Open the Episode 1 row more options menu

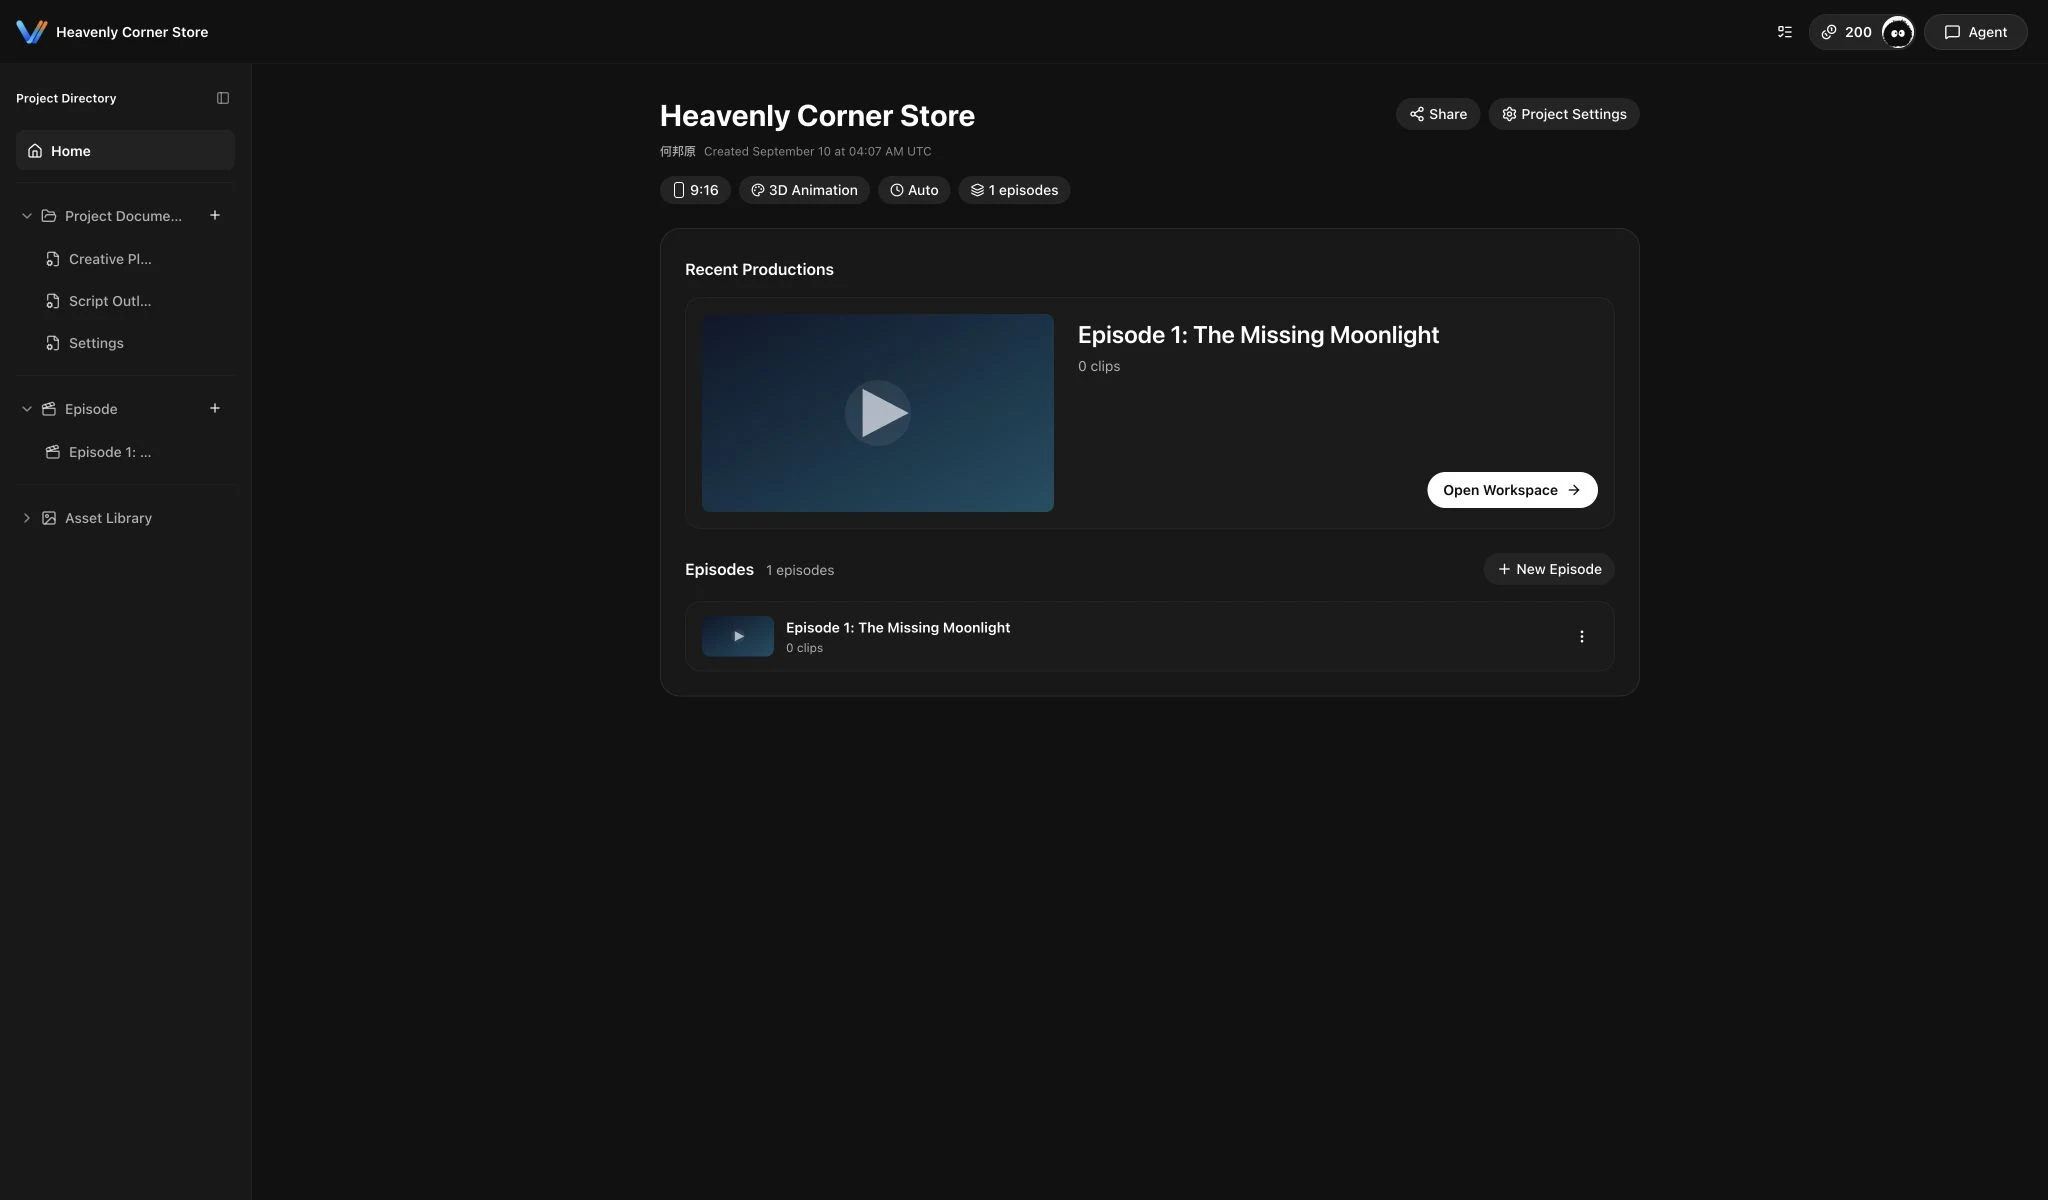point(1581,636)
